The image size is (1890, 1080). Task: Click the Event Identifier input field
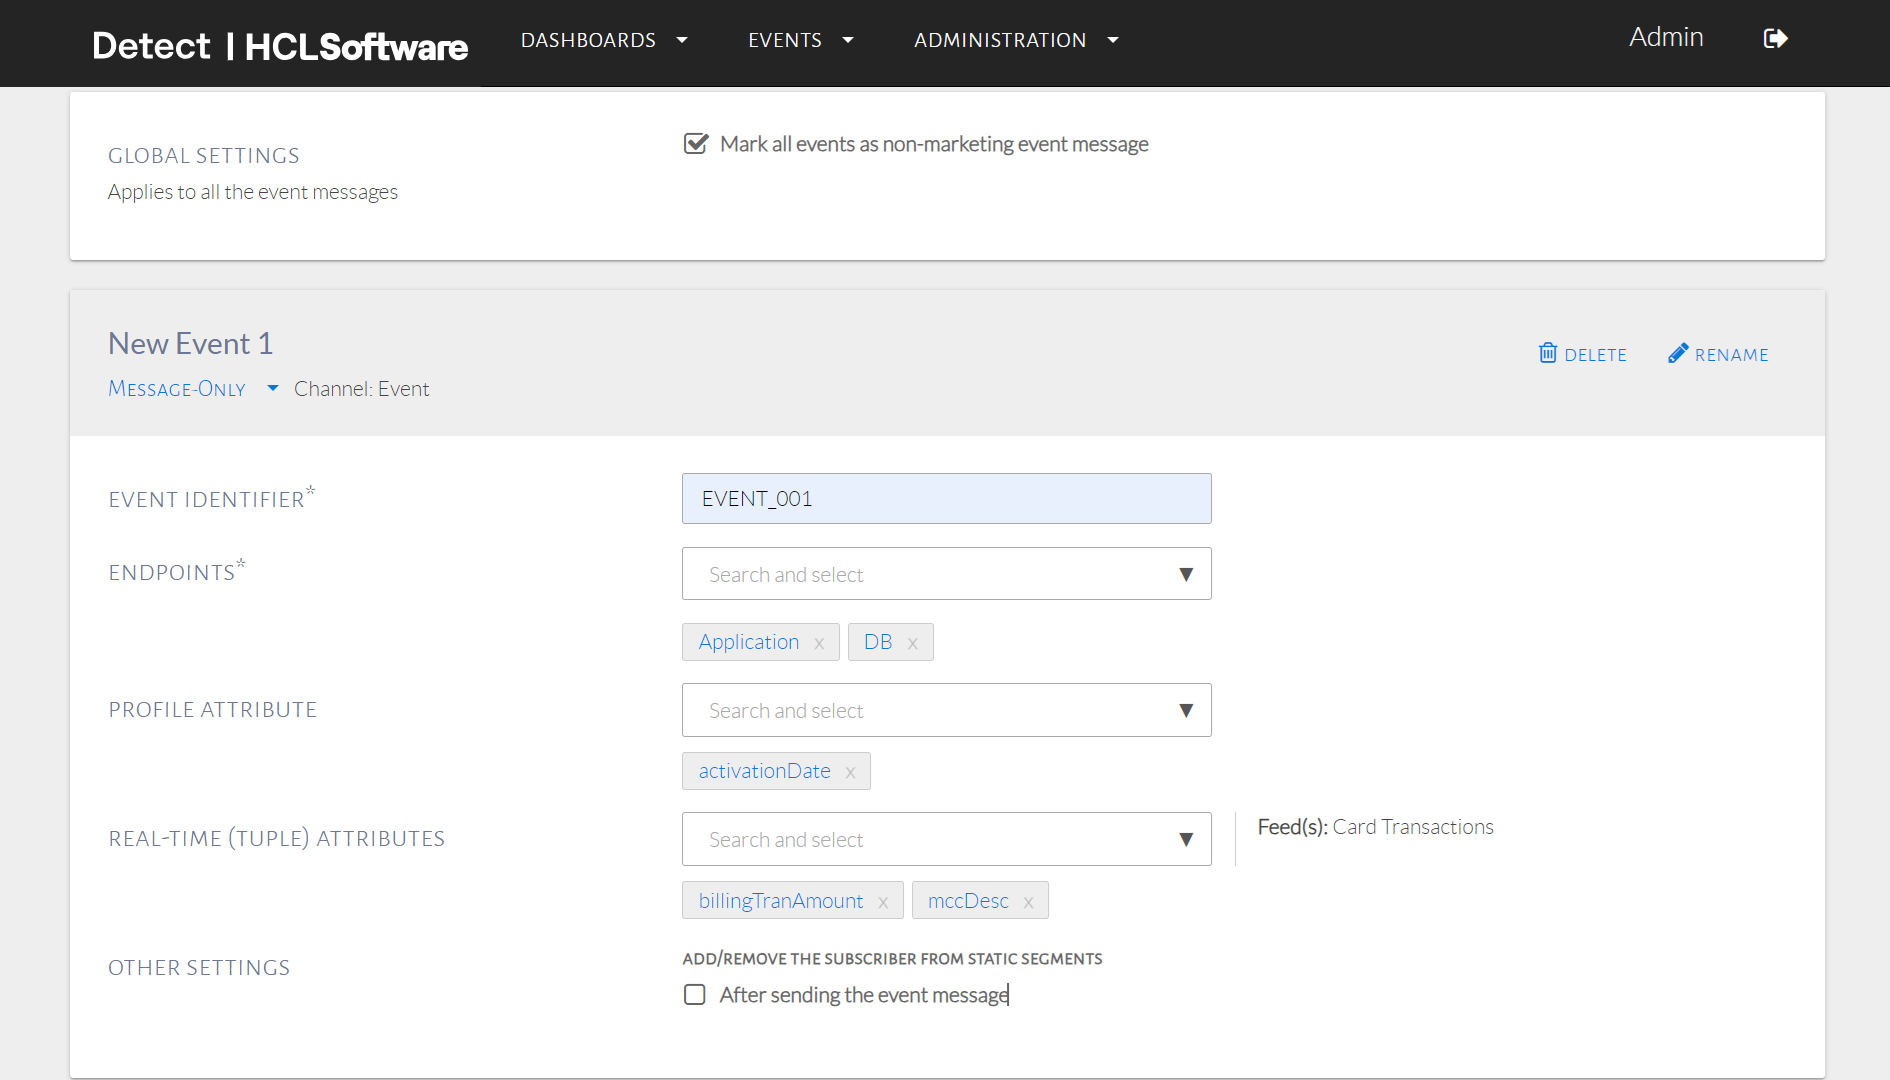(x=946, y=499)
